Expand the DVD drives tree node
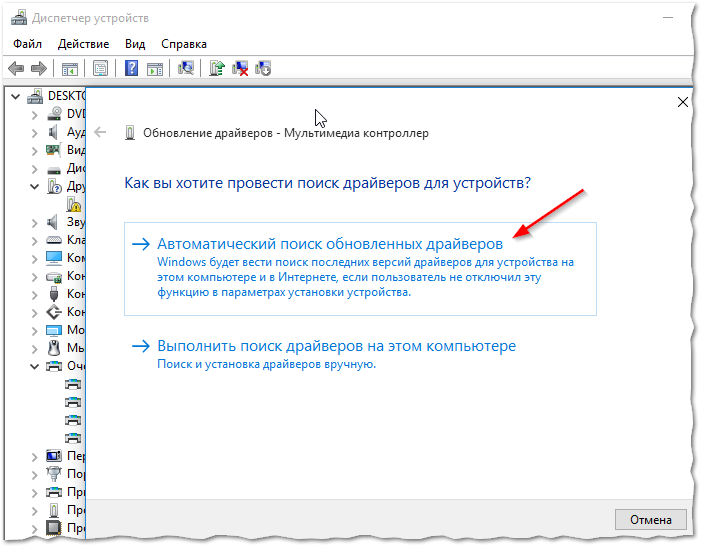This screenshot has width=702, height=547. pos(35,114)
